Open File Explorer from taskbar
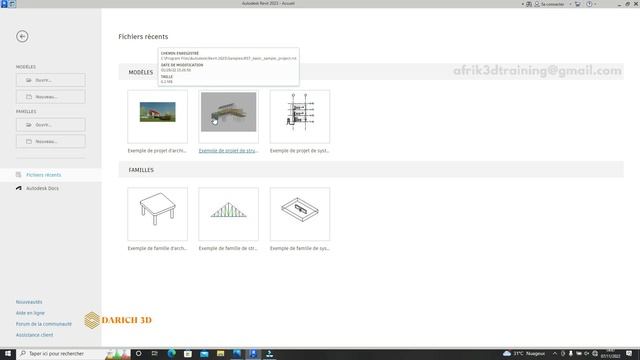Image resolution: width=640 pixels, height=360 pixels. (x=220, y=353)
